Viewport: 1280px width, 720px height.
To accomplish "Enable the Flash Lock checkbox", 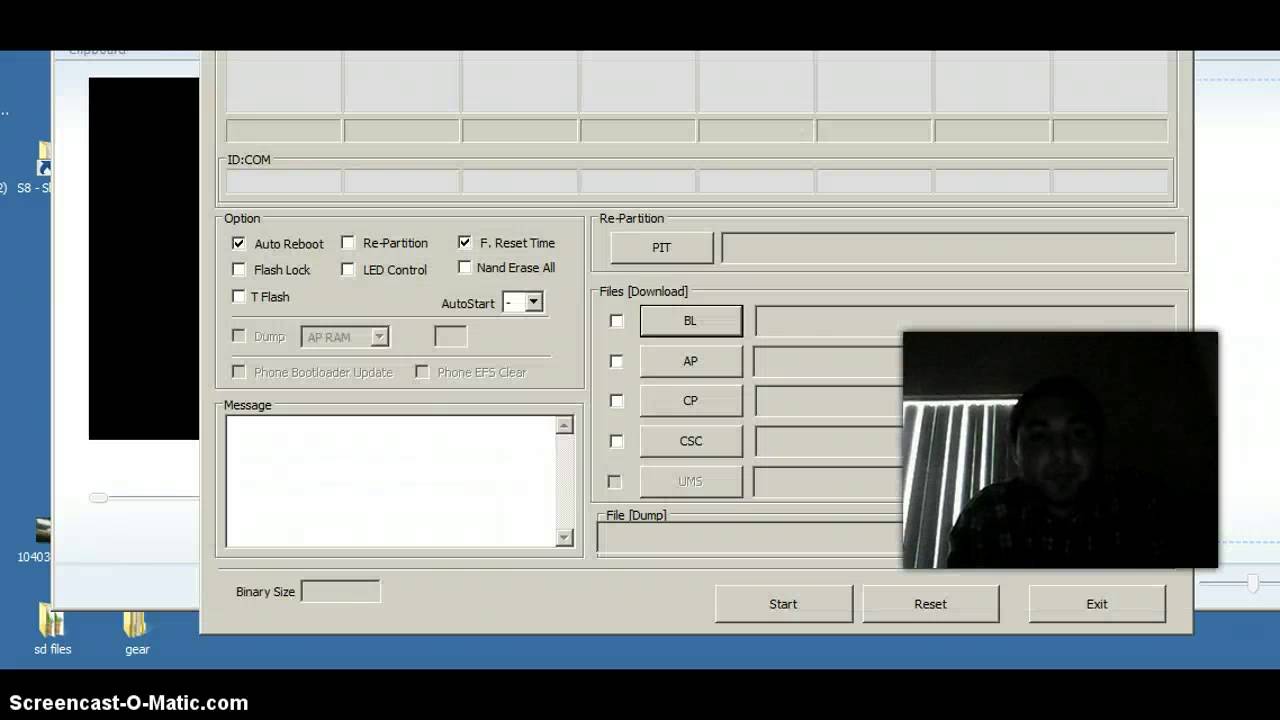I will point(238,269).
